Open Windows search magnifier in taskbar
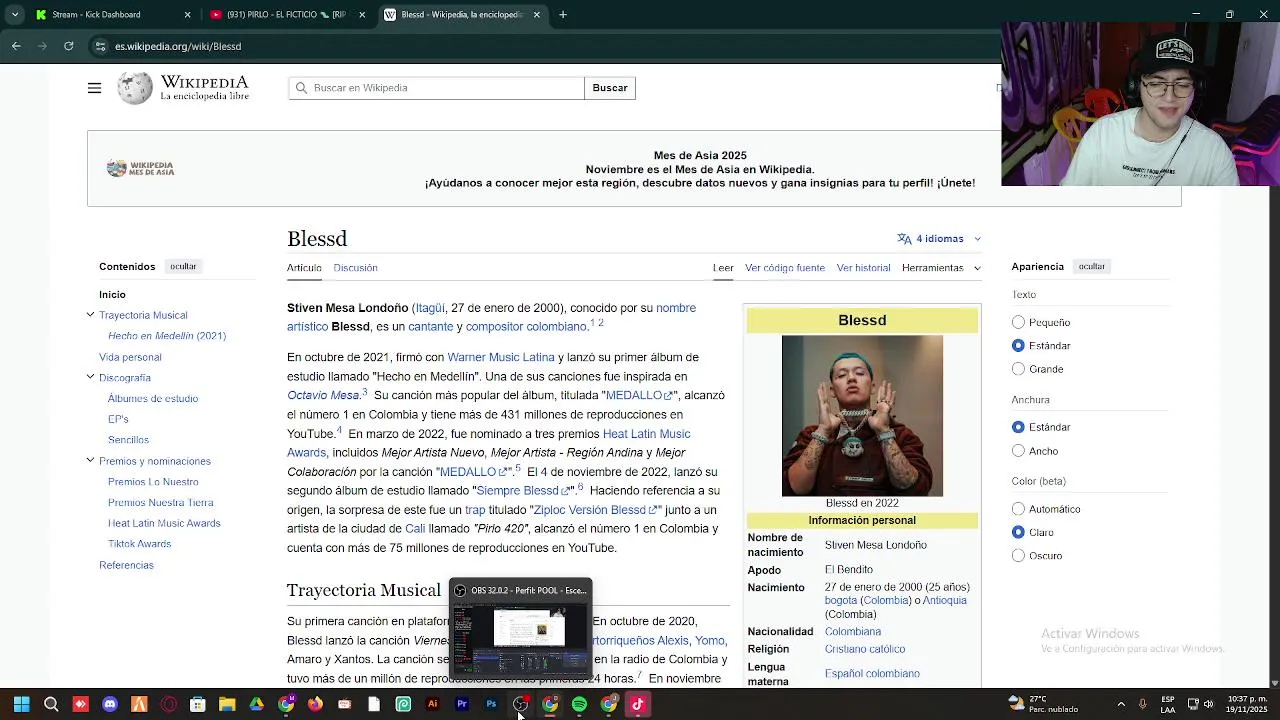The height and width of the screenshot is (720, 1280). coord(51,704)
